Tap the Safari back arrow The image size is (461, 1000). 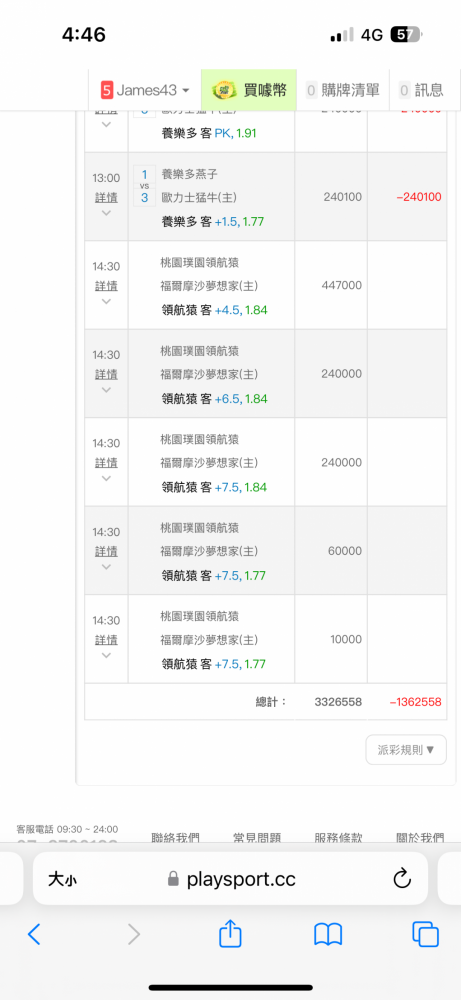(34, 934)
